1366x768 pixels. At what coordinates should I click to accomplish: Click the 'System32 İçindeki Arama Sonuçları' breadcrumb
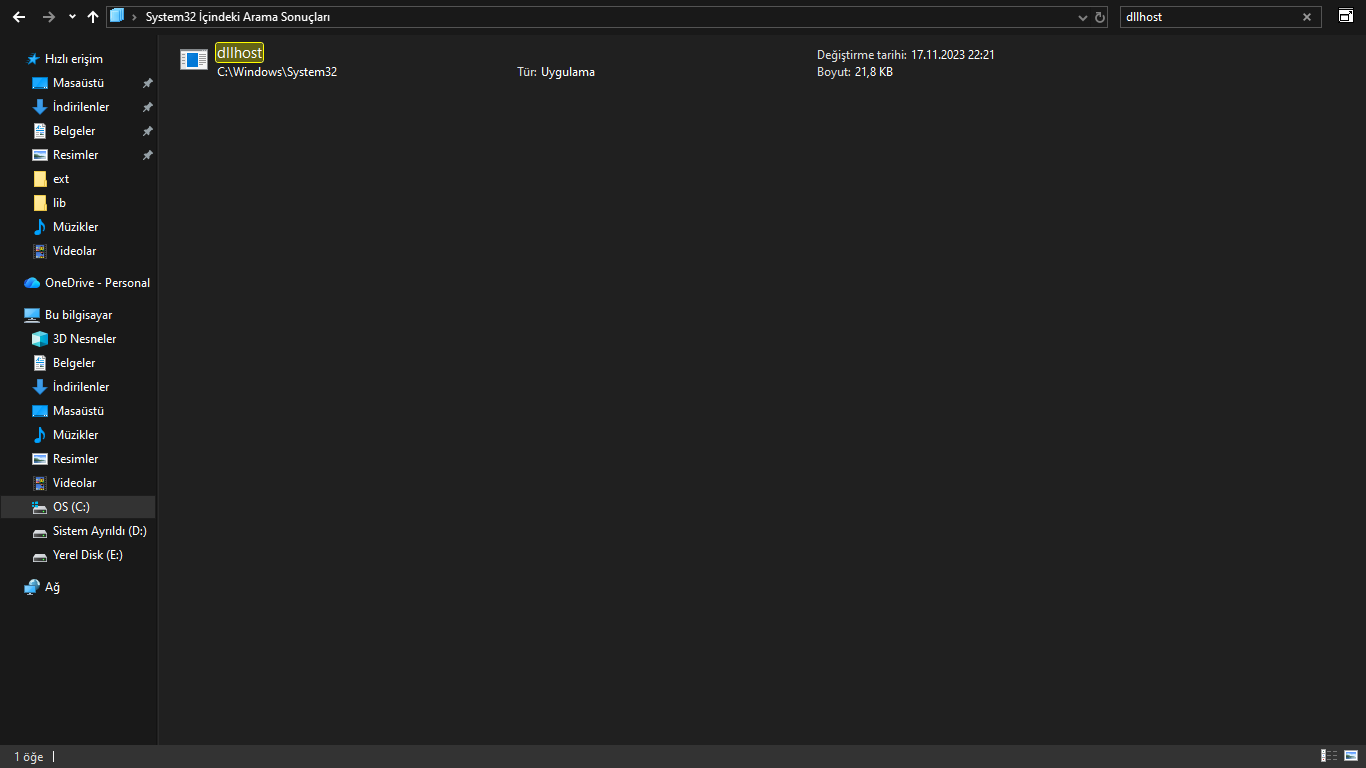[x=238, y=17]
